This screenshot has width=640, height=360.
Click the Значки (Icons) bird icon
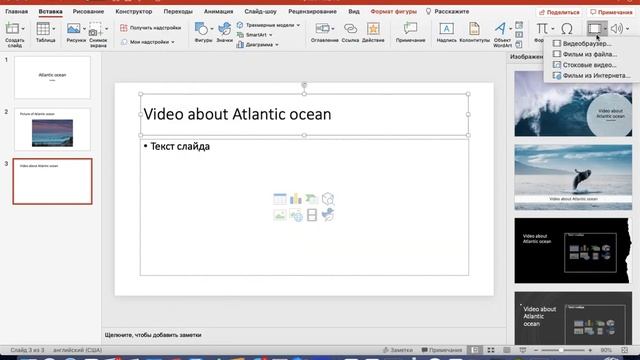[x=224, y=29]
